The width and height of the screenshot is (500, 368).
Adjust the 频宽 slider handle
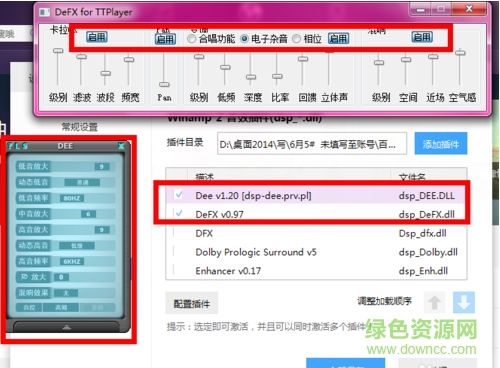(129, 60)
